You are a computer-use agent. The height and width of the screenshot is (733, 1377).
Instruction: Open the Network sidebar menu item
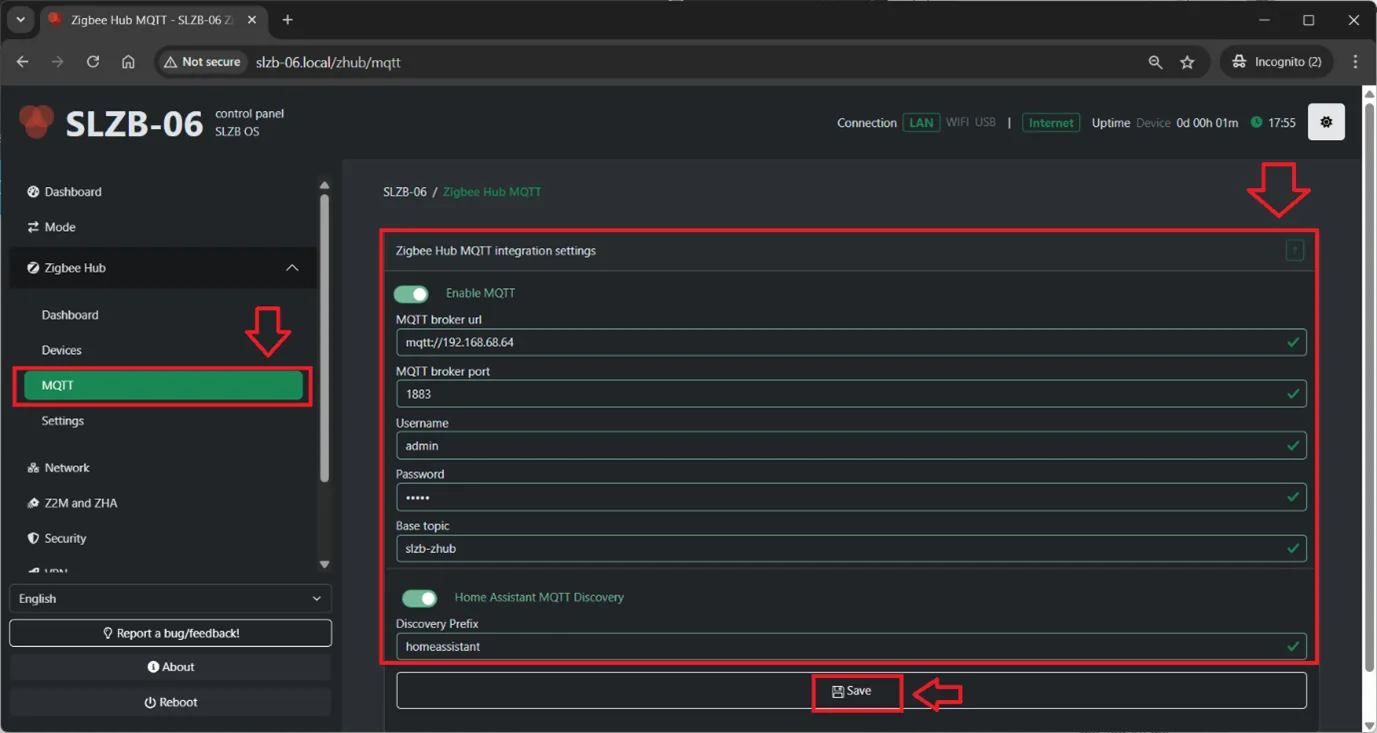point(66,468)
